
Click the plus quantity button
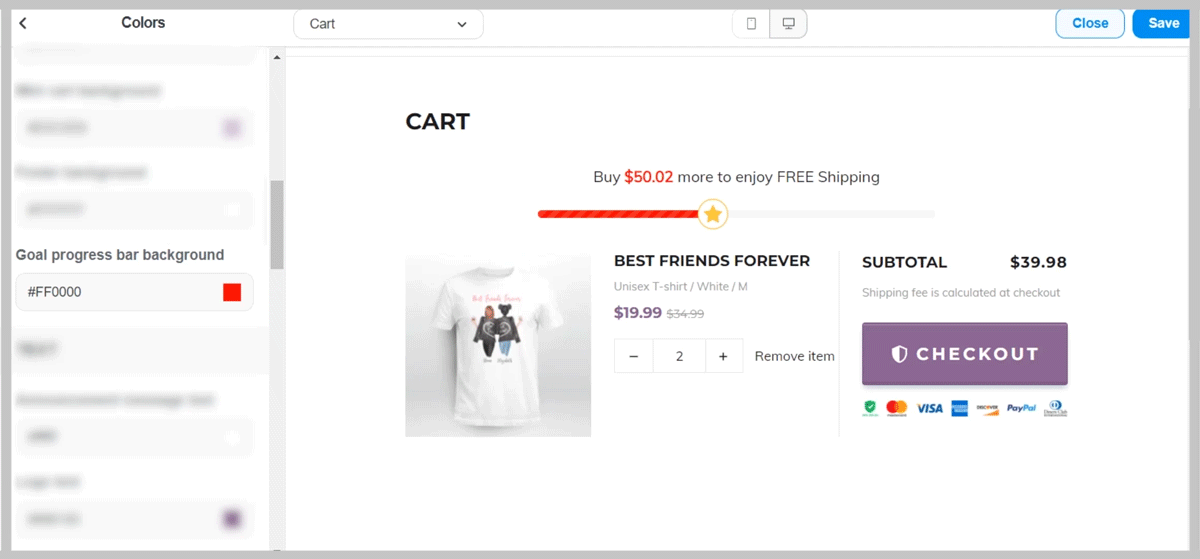pyautogui.click(x=724, y=356)
